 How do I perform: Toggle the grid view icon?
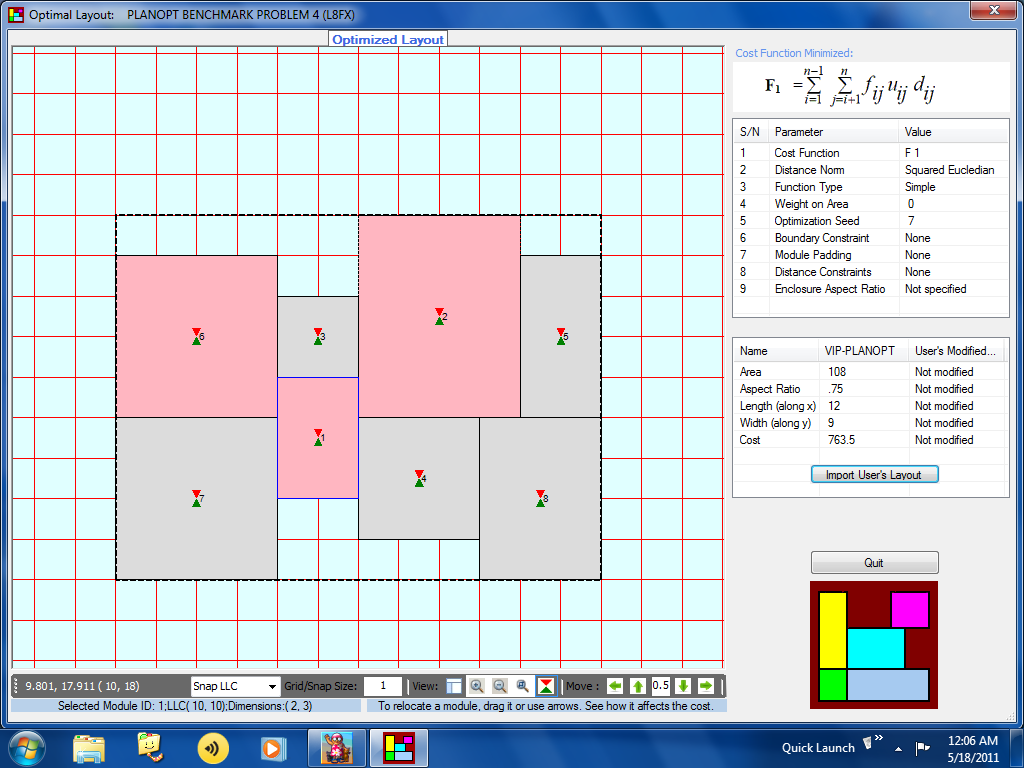click(454, 686)
